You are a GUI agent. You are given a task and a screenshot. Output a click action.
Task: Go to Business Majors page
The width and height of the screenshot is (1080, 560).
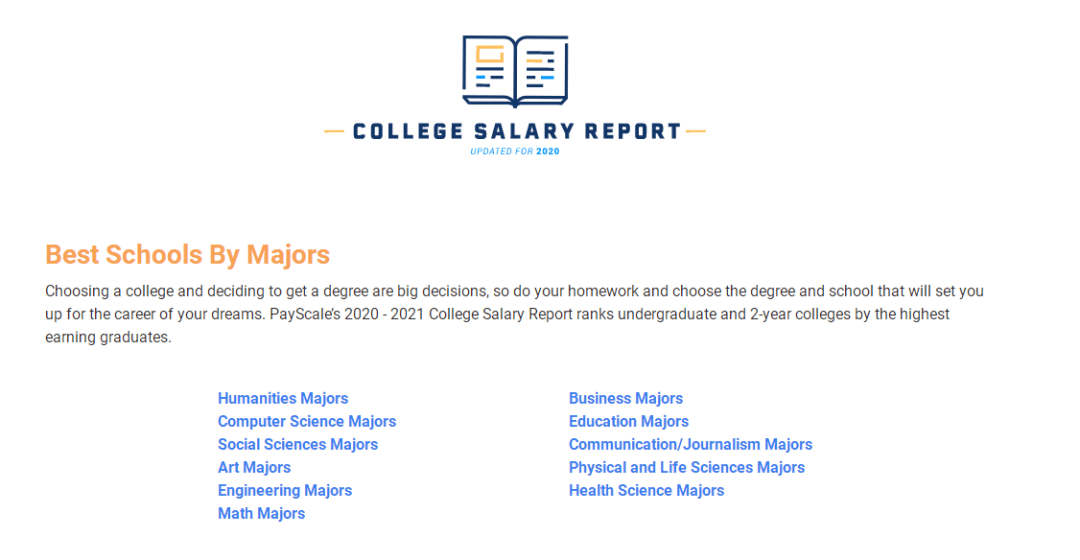click(625, 398)
